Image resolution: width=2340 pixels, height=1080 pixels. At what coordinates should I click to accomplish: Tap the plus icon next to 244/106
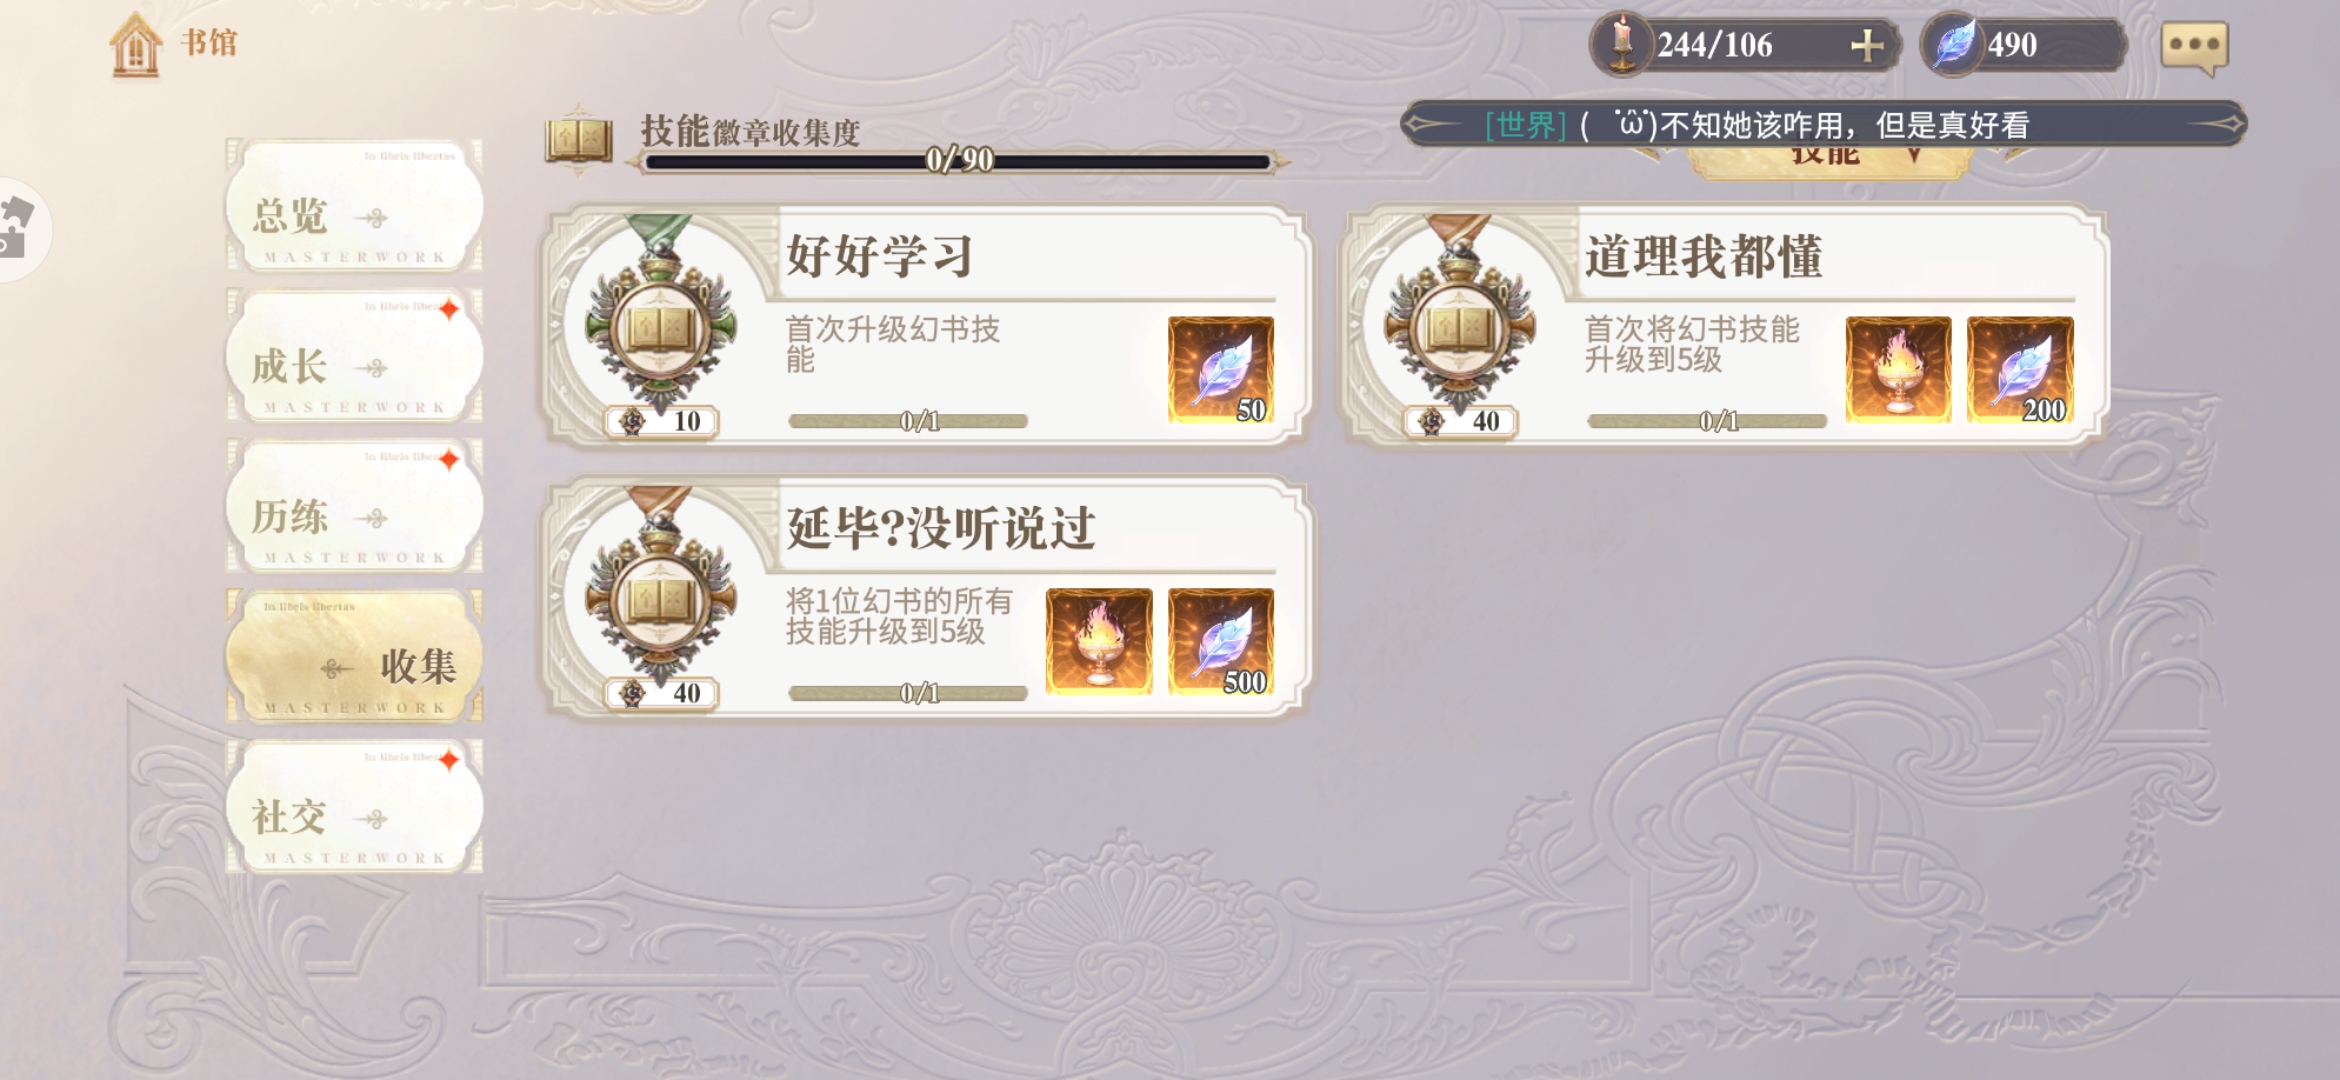tap(1866, 46)
